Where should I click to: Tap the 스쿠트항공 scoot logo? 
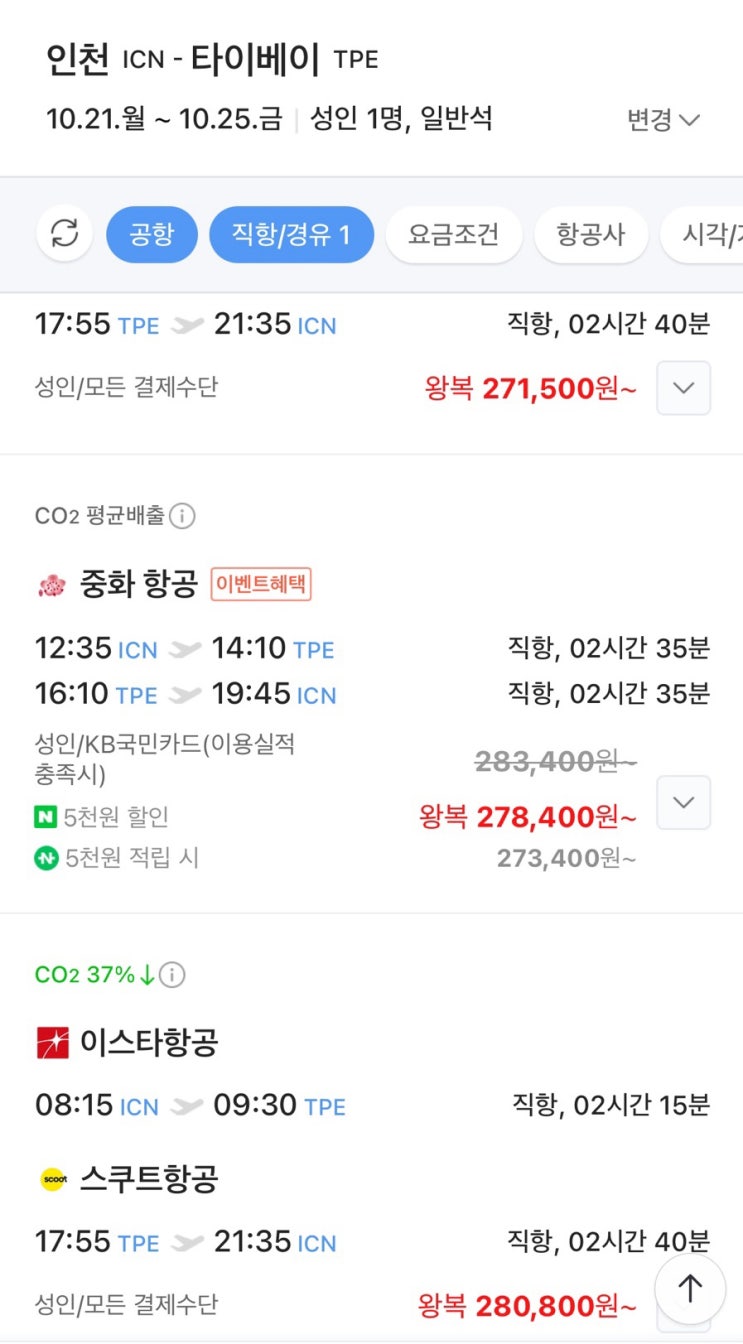[52, 1180]
